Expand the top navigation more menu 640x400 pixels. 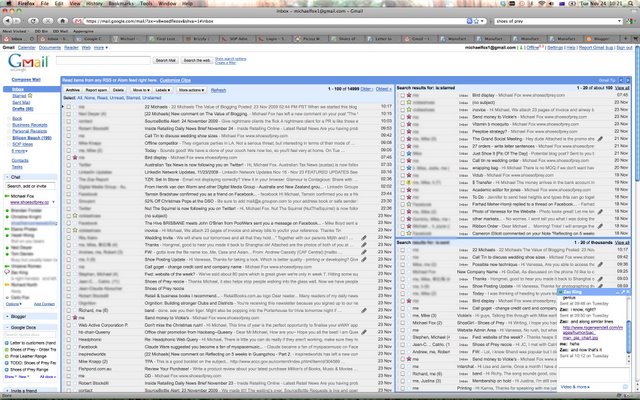[x=101, y=48]
